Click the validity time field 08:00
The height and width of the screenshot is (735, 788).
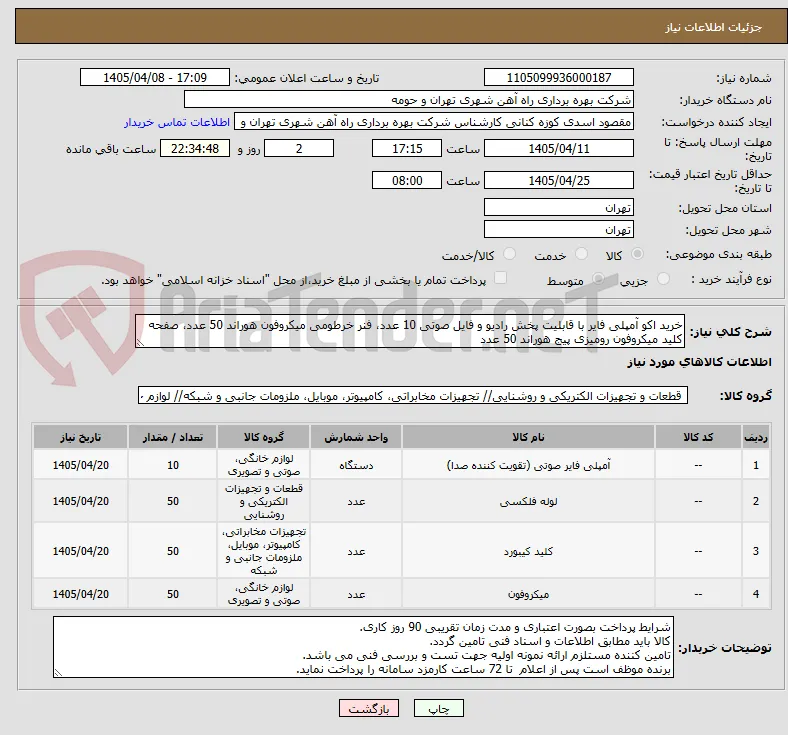407,180
